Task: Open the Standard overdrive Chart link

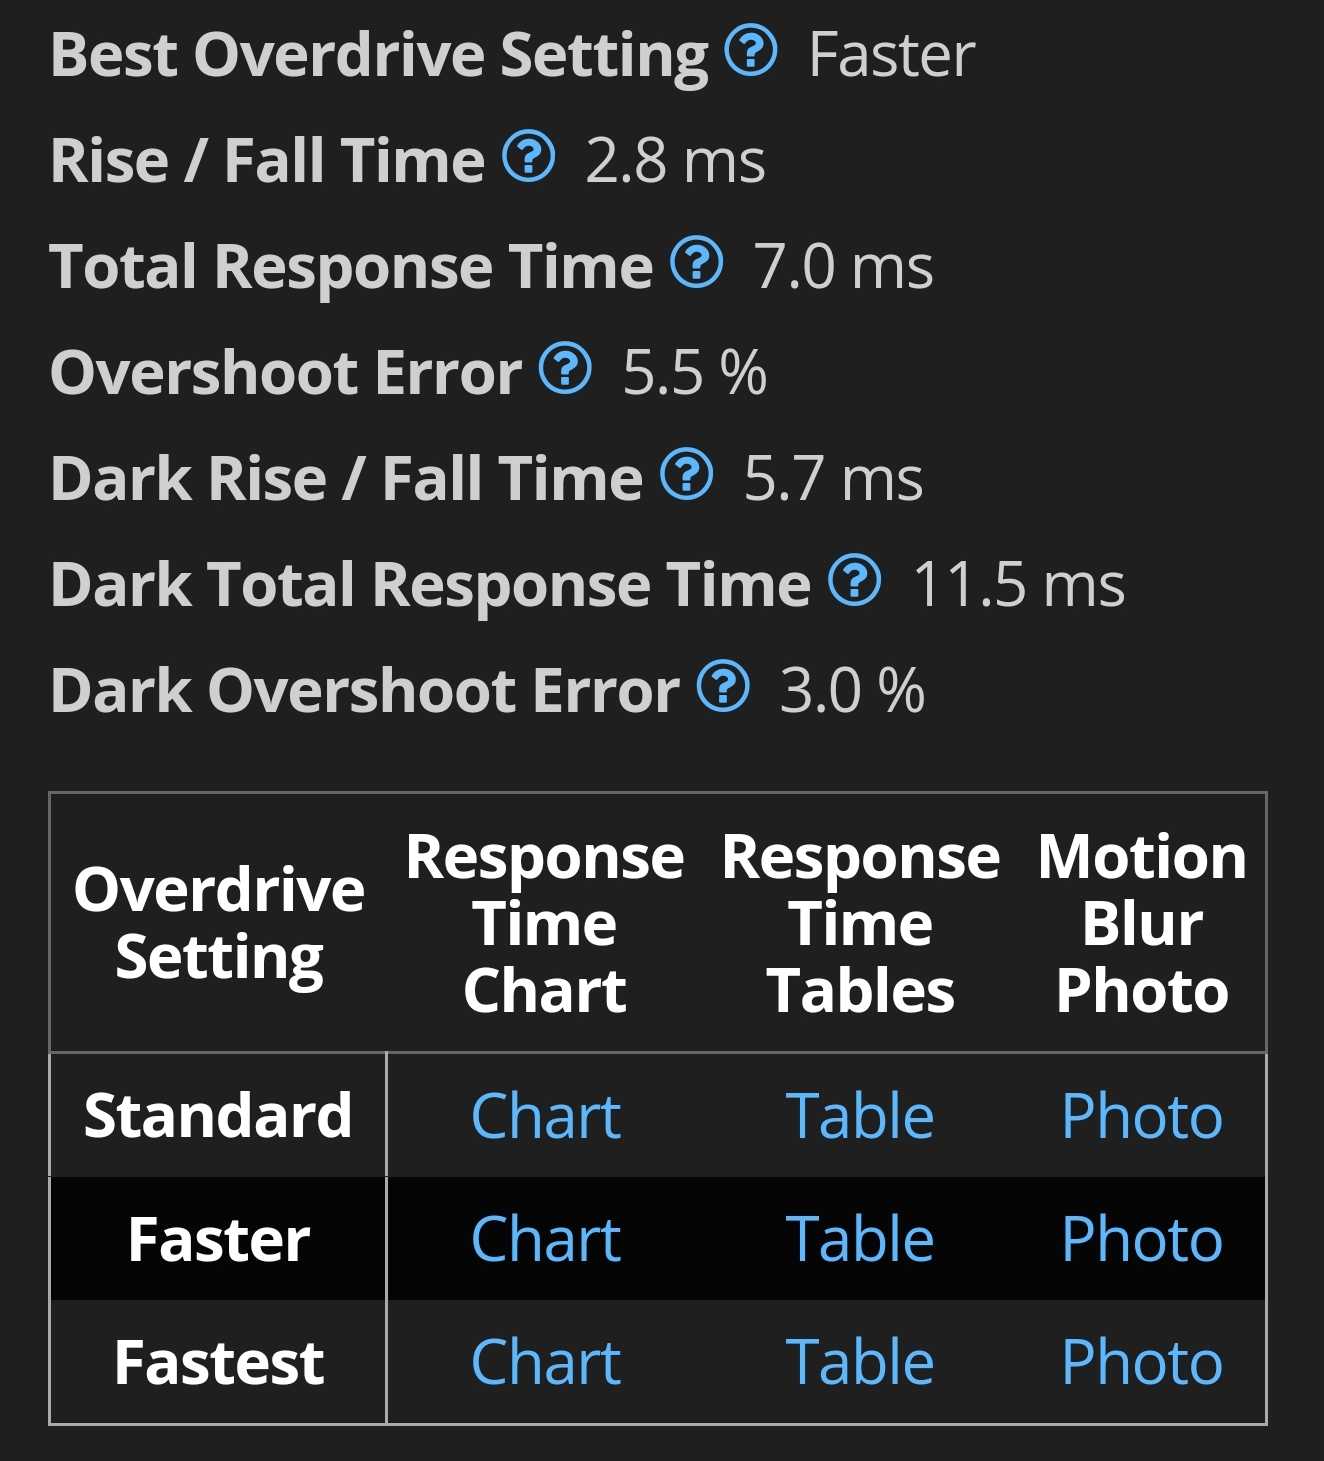Action: [x=545, y=1116]
